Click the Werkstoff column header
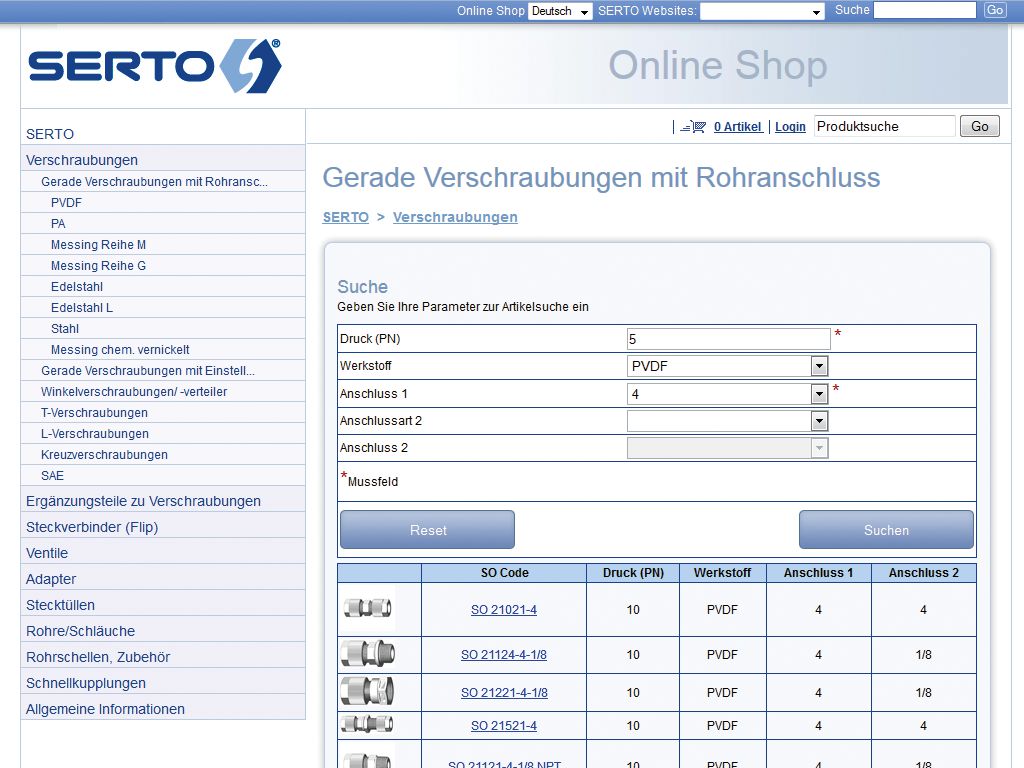Image resolution: width=1024 pixels, height=768 pixels. 722,573
